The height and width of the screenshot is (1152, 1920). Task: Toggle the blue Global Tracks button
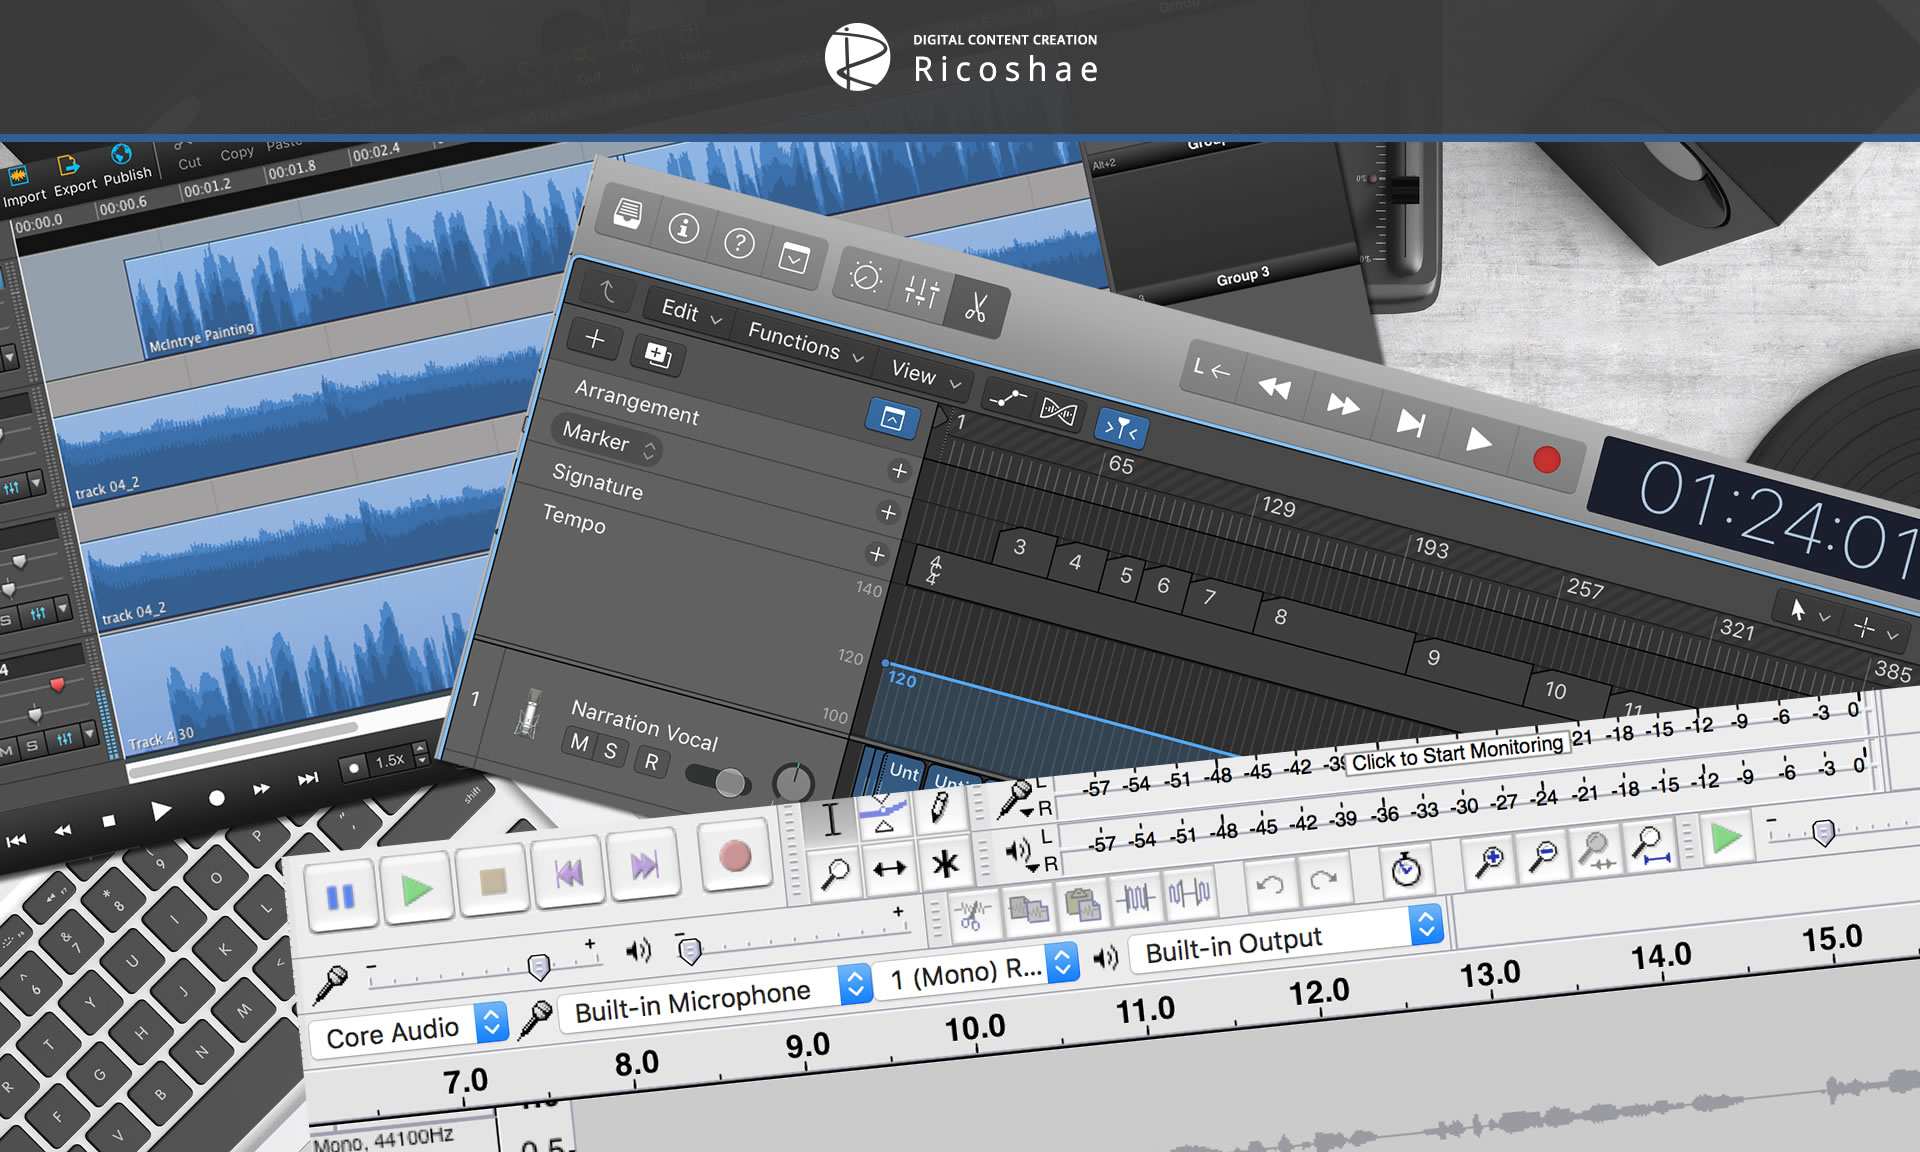click(892, 419)
